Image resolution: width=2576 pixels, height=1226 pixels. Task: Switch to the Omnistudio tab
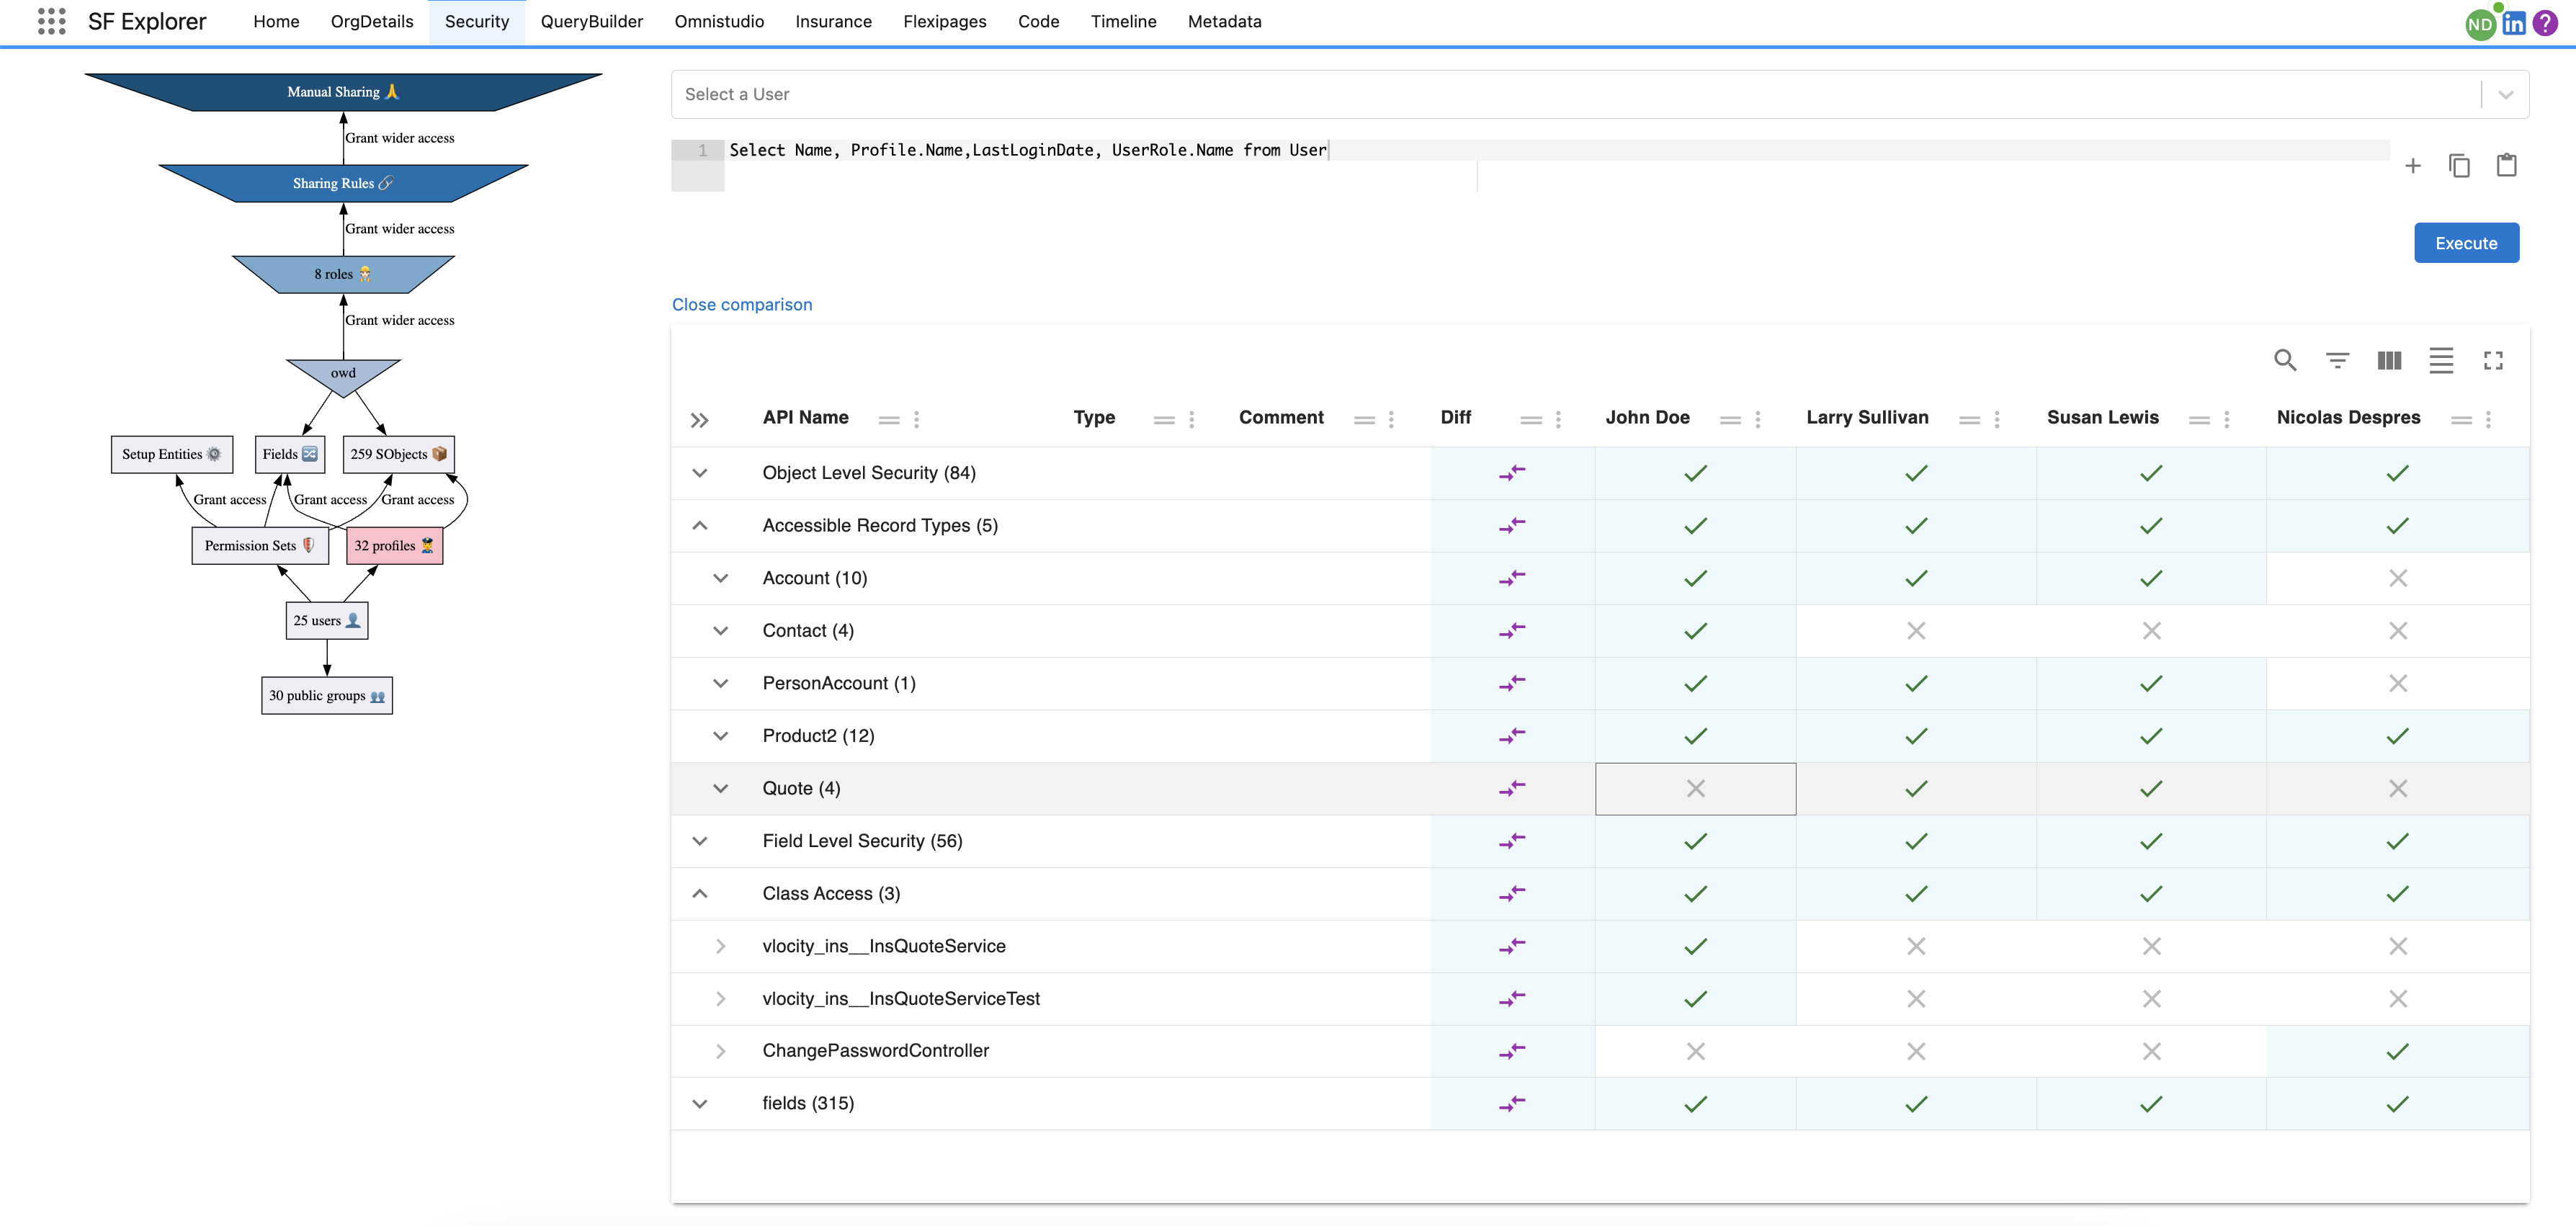[x=719, y=21]
